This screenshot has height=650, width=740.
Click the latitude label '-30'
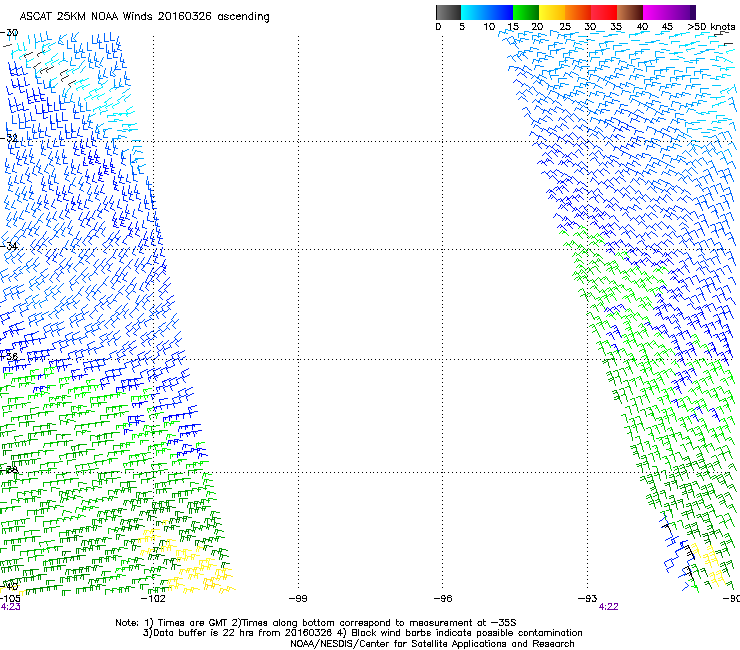coord(9,33)
